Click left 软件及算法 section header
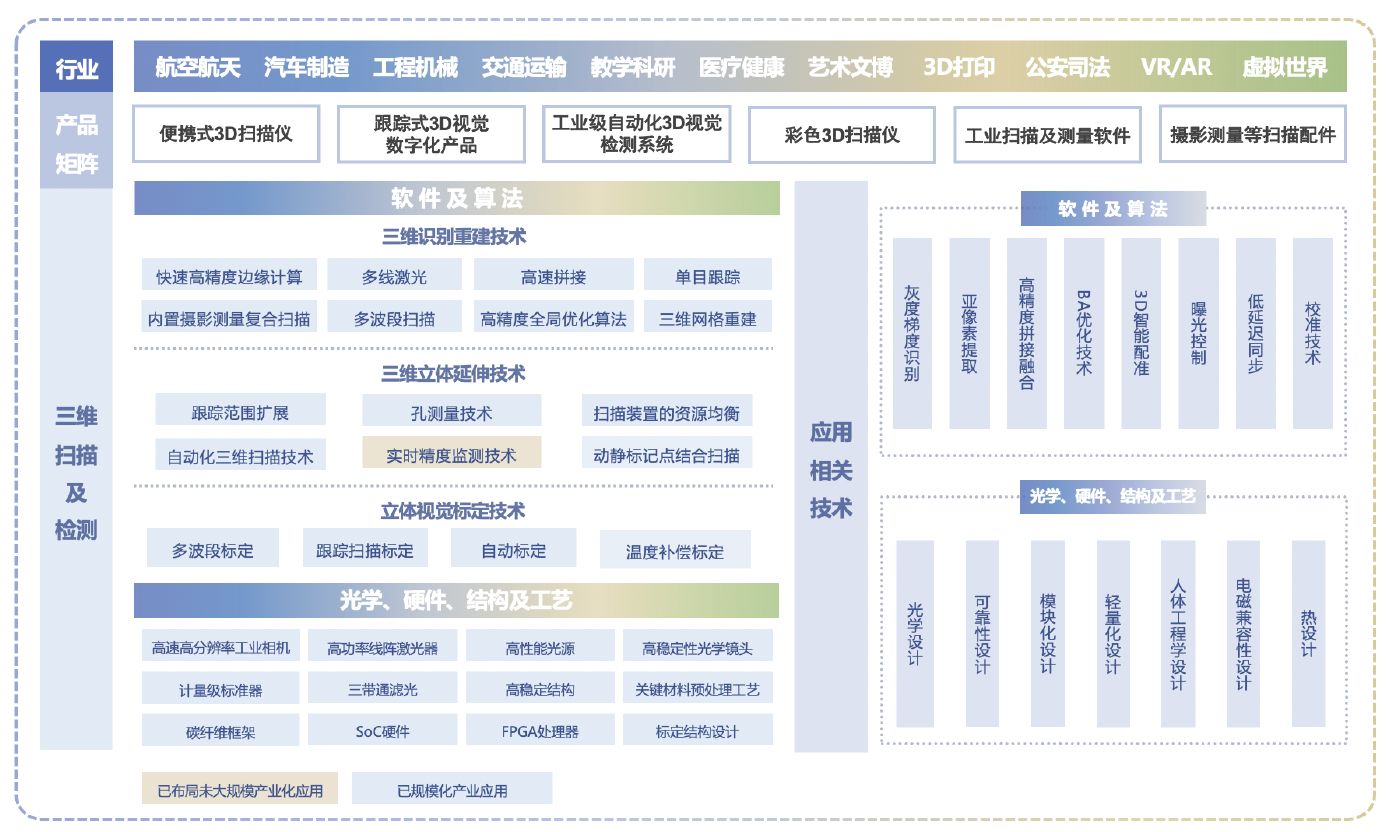This screenshot has width=1388, height=832. pyautogui.click(x=457, y=198)
